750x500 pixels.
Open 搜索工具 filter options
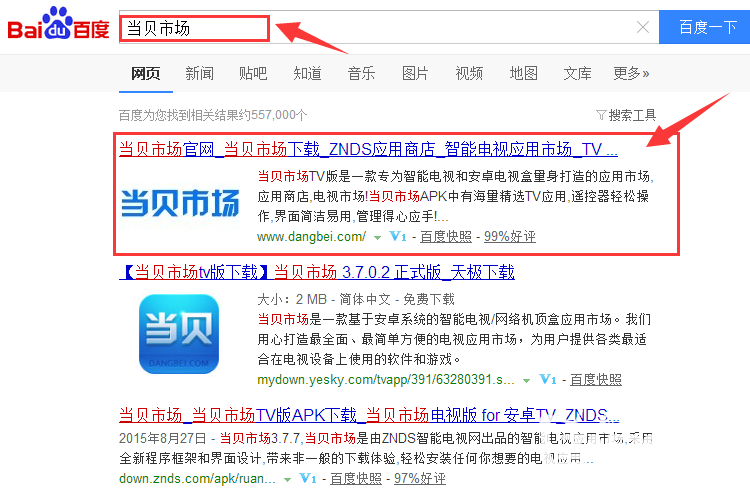pos(632,115)
